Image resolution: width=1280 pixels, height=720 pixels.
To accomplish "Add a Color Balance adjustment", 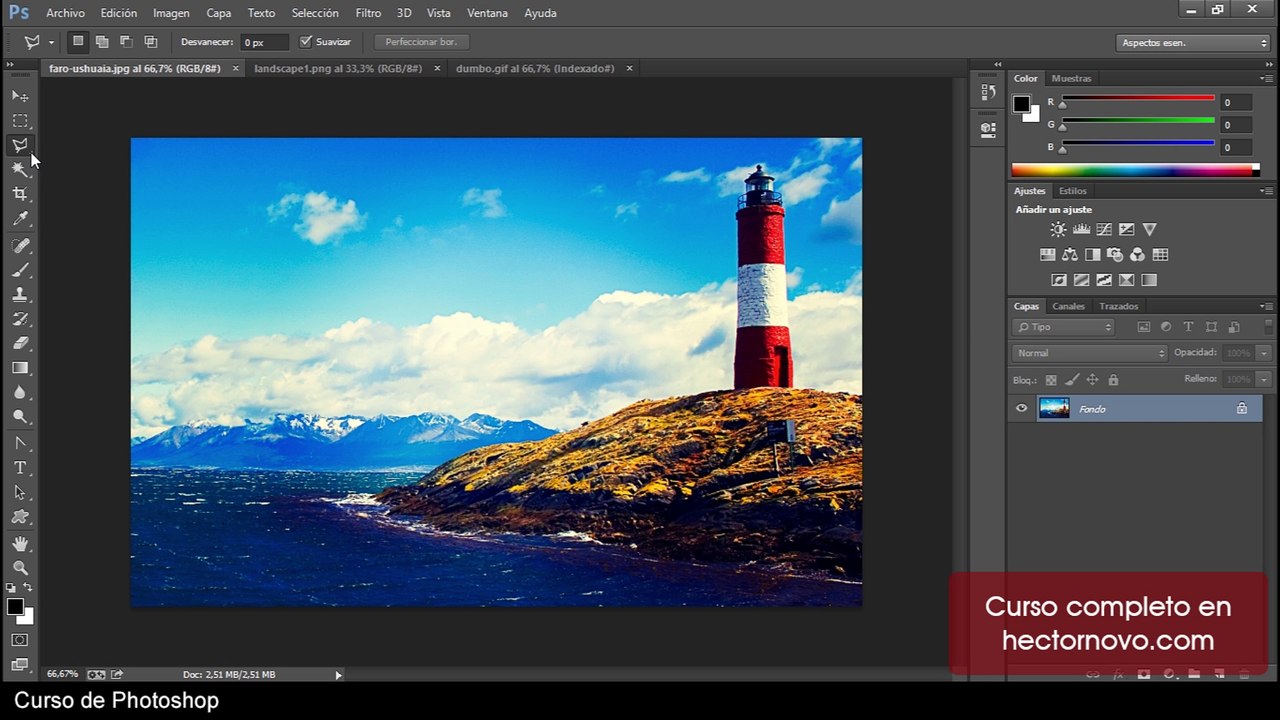I will point(1070,255).
